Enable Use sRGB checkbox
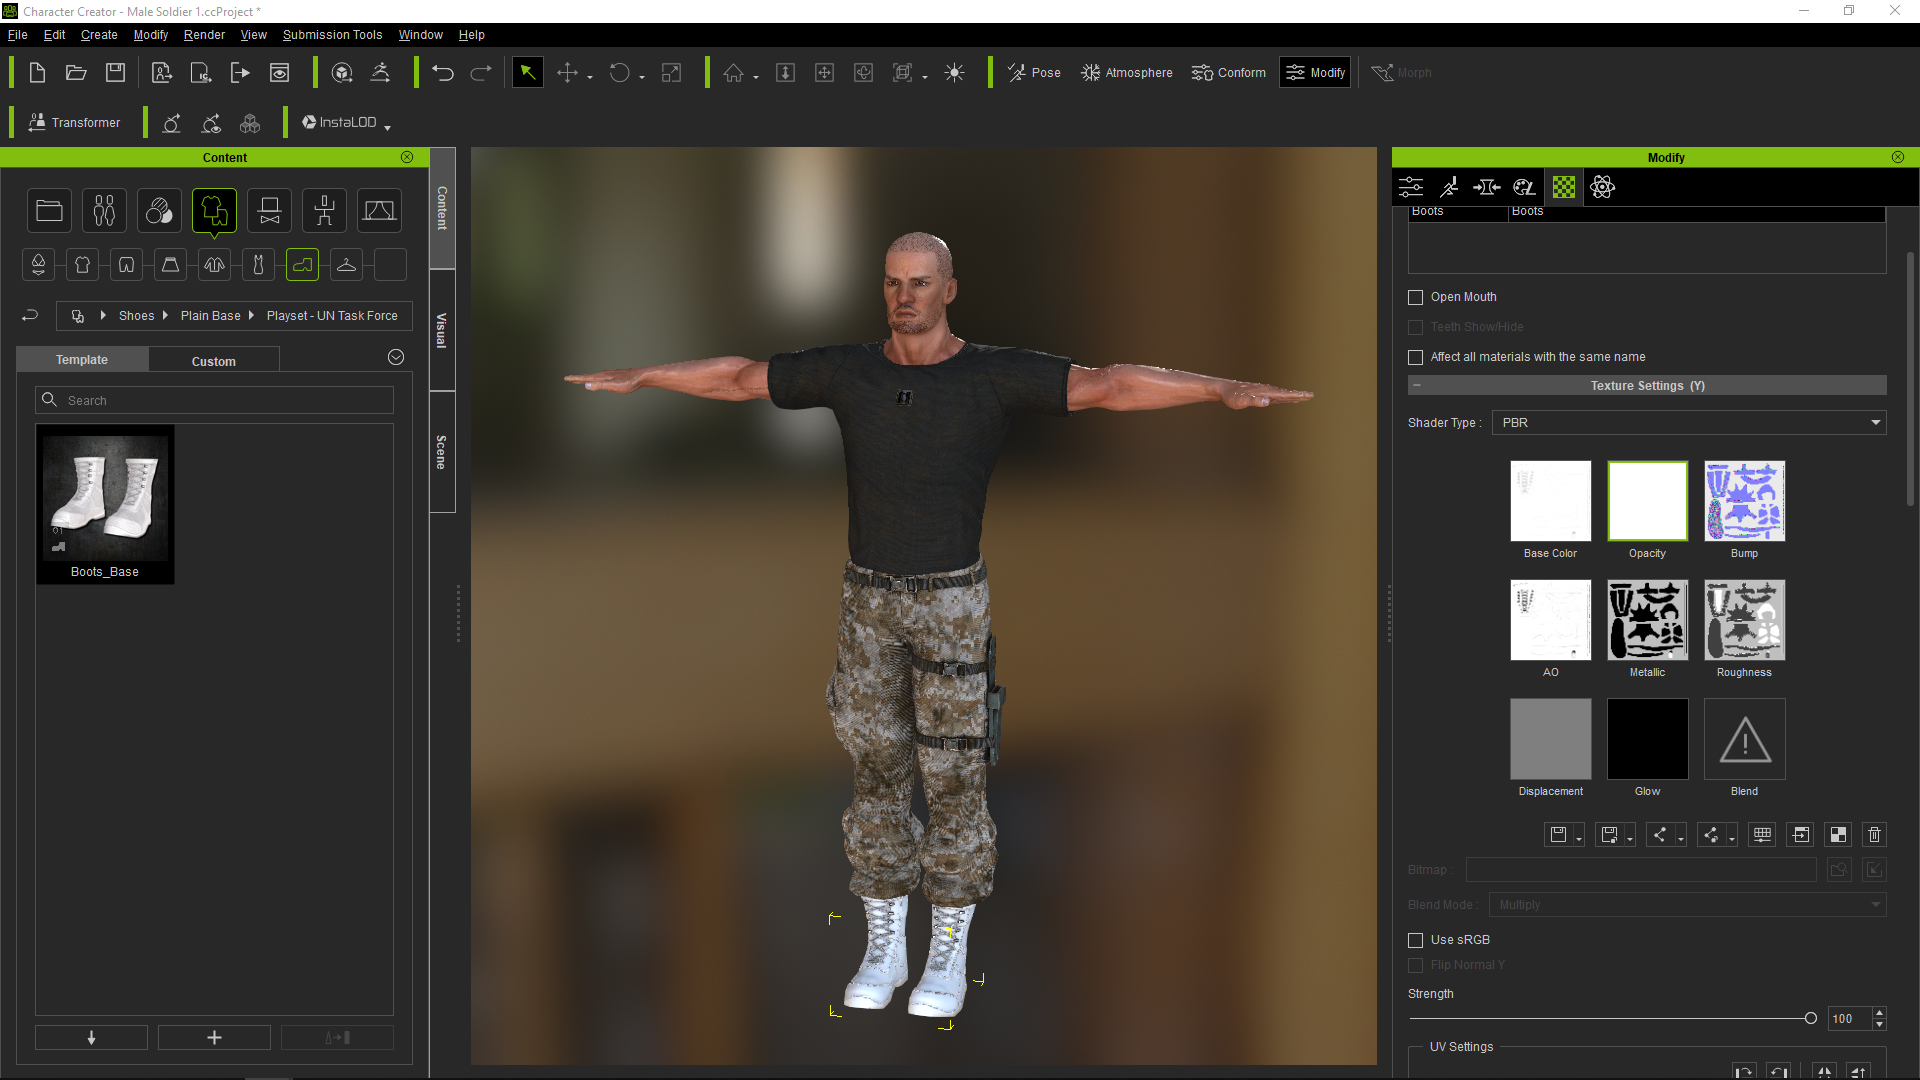 point(1418,939)
